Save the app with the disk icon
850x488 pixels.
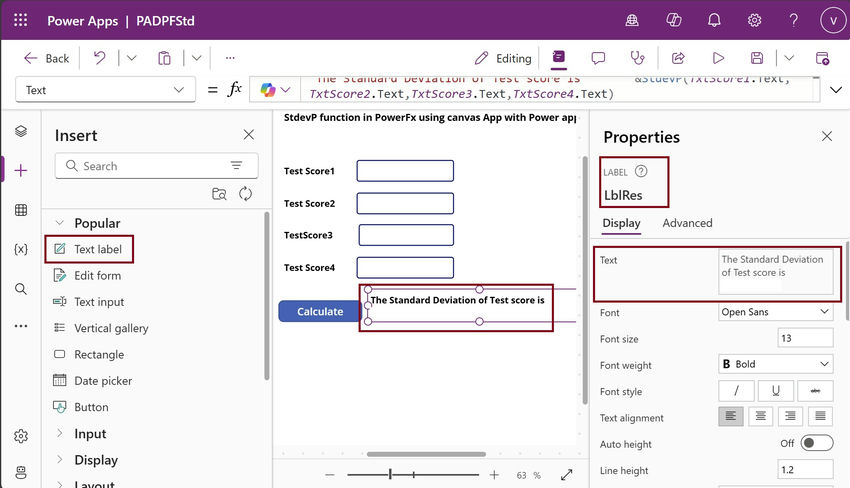point(757,57)
